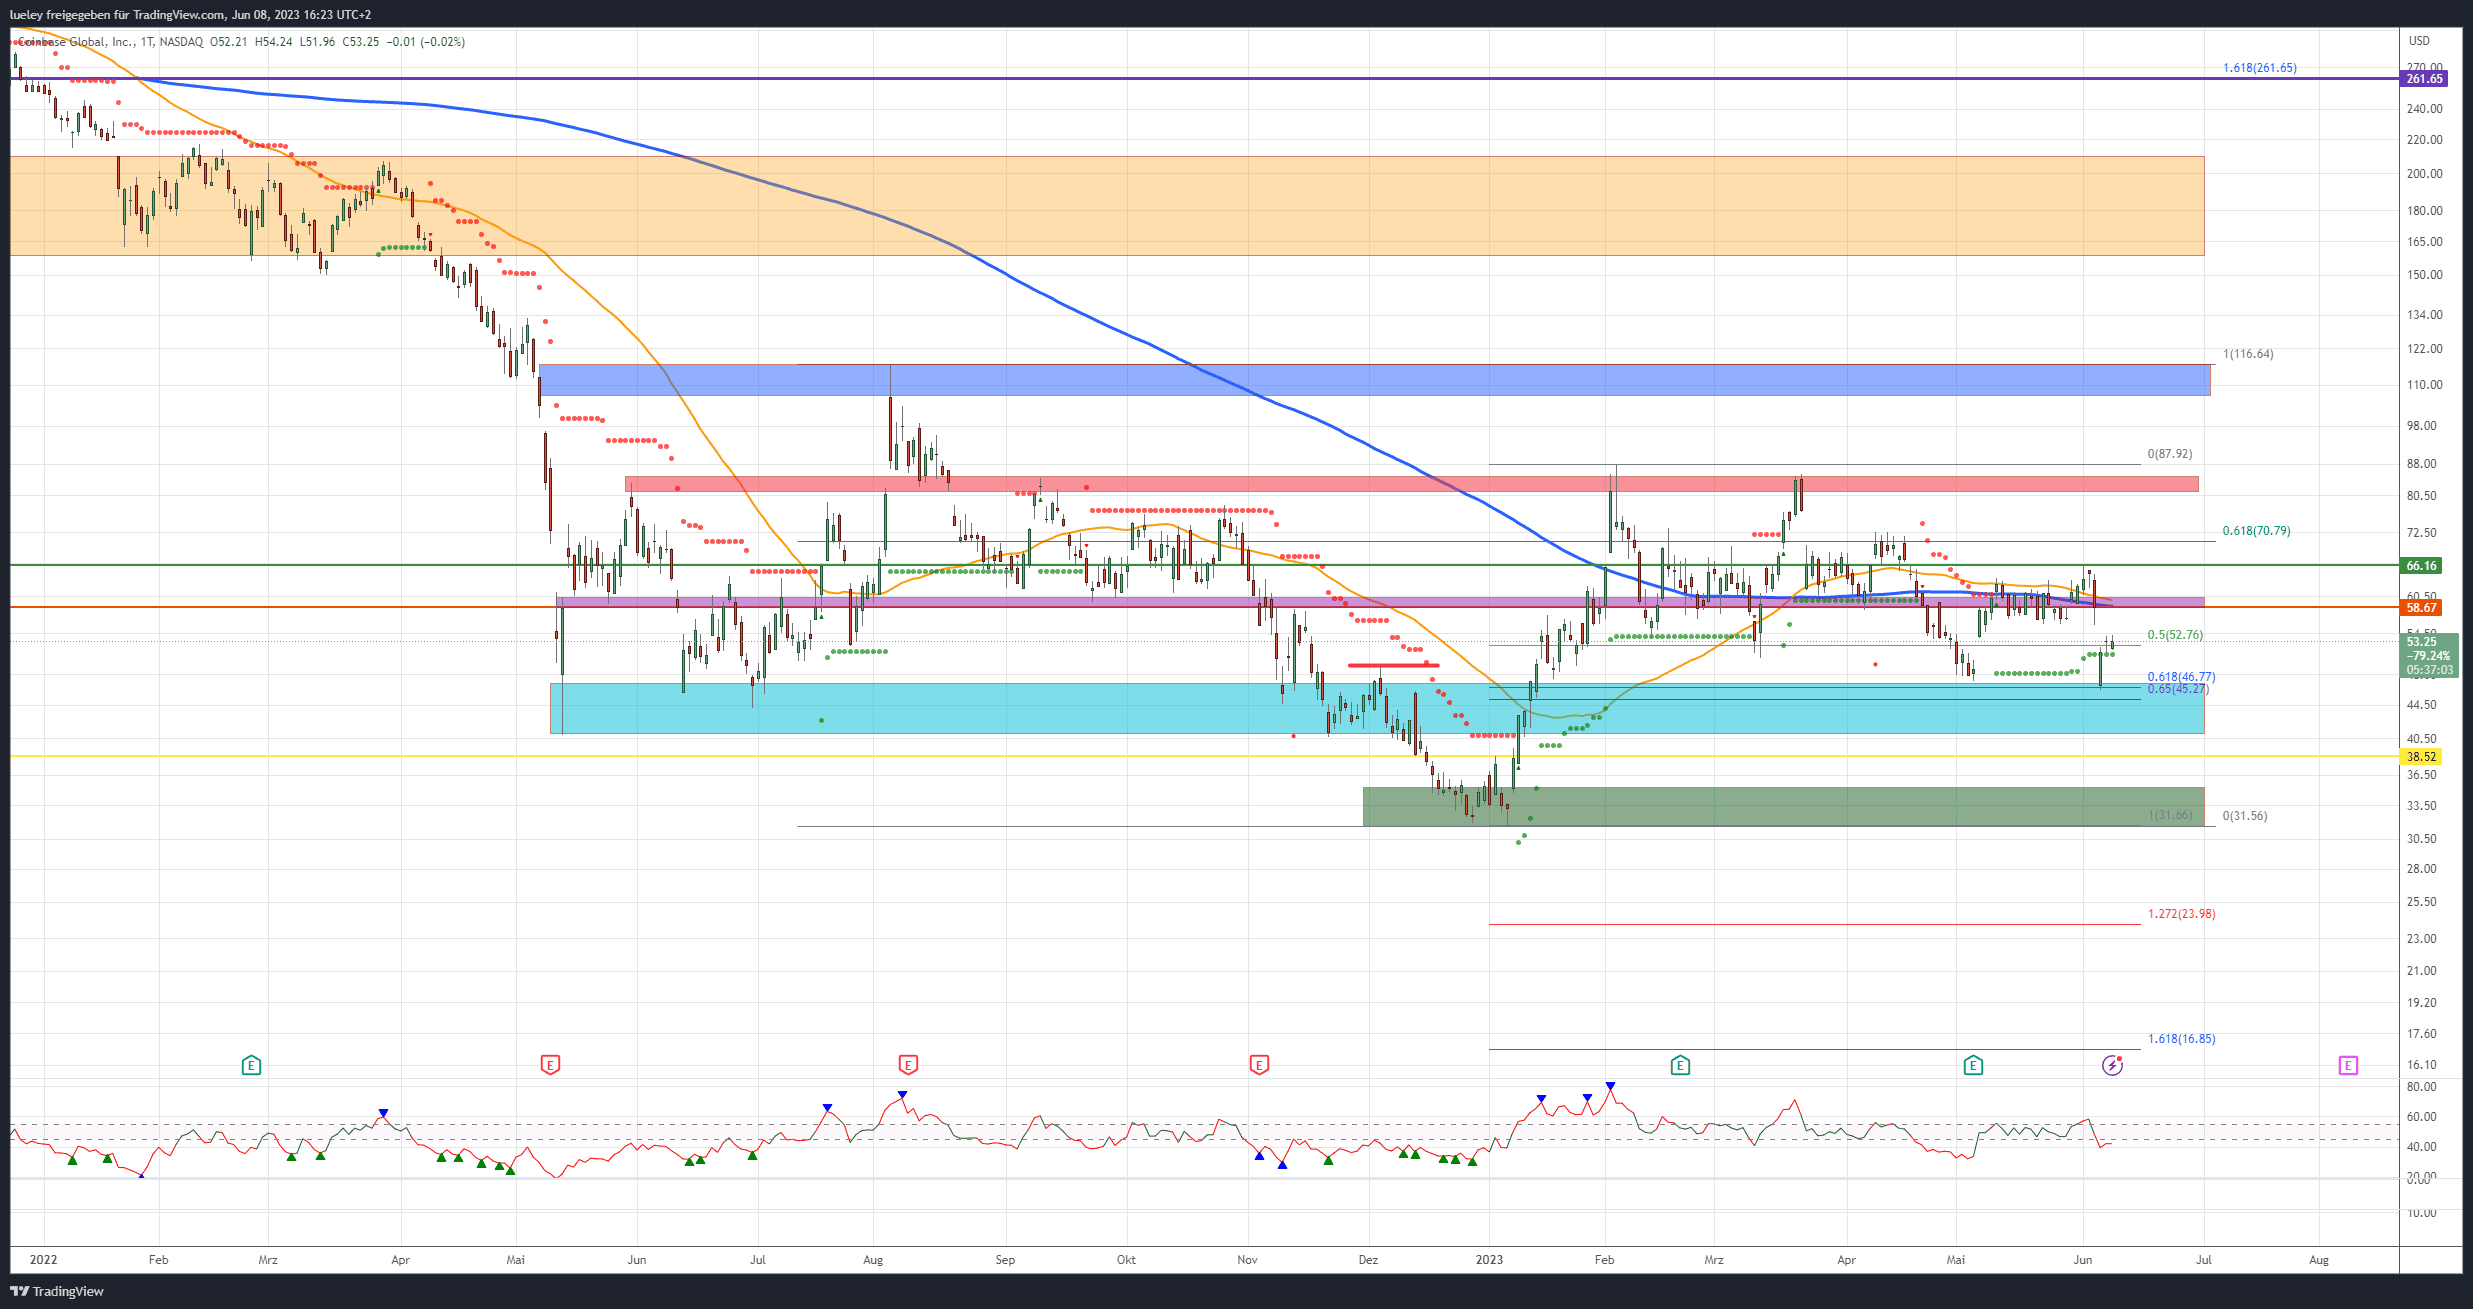Select the blue resistance zone rectangle
2473x1309 pixels.
[1375, 380]
